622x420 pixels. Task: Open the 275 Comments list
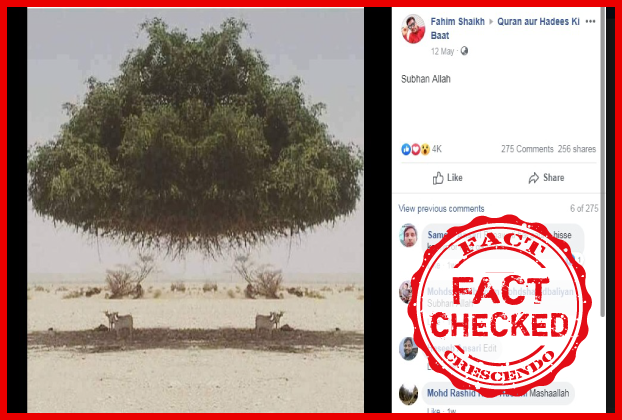click(527, 149)
